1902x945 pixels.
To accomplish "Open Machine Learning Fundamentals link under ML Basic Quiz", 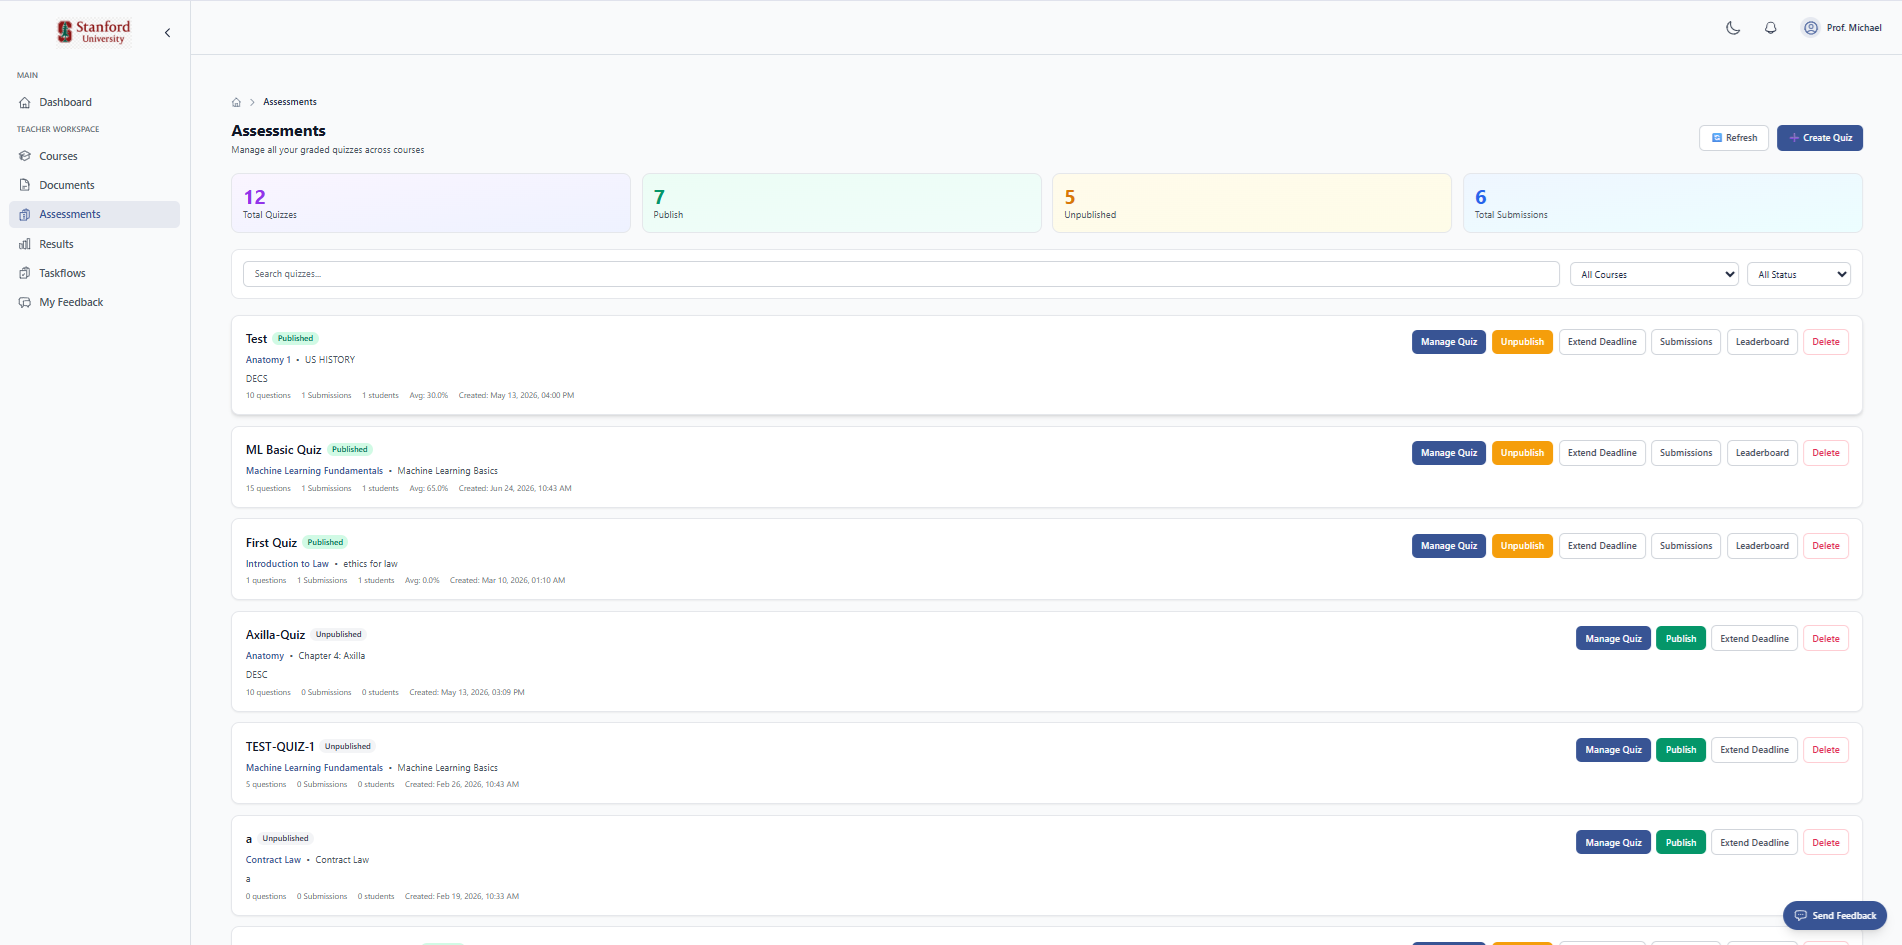I will pyautogui.click(x=314, y=471).
